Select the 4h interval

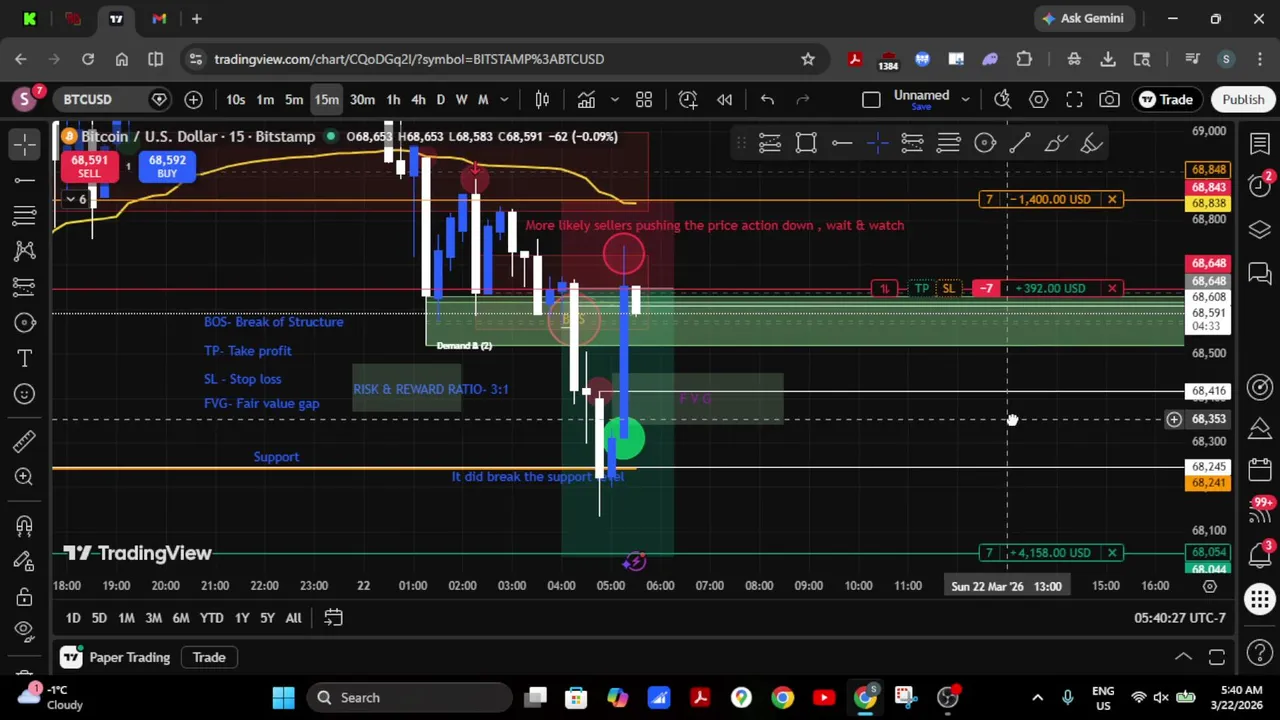click(418, 99)
